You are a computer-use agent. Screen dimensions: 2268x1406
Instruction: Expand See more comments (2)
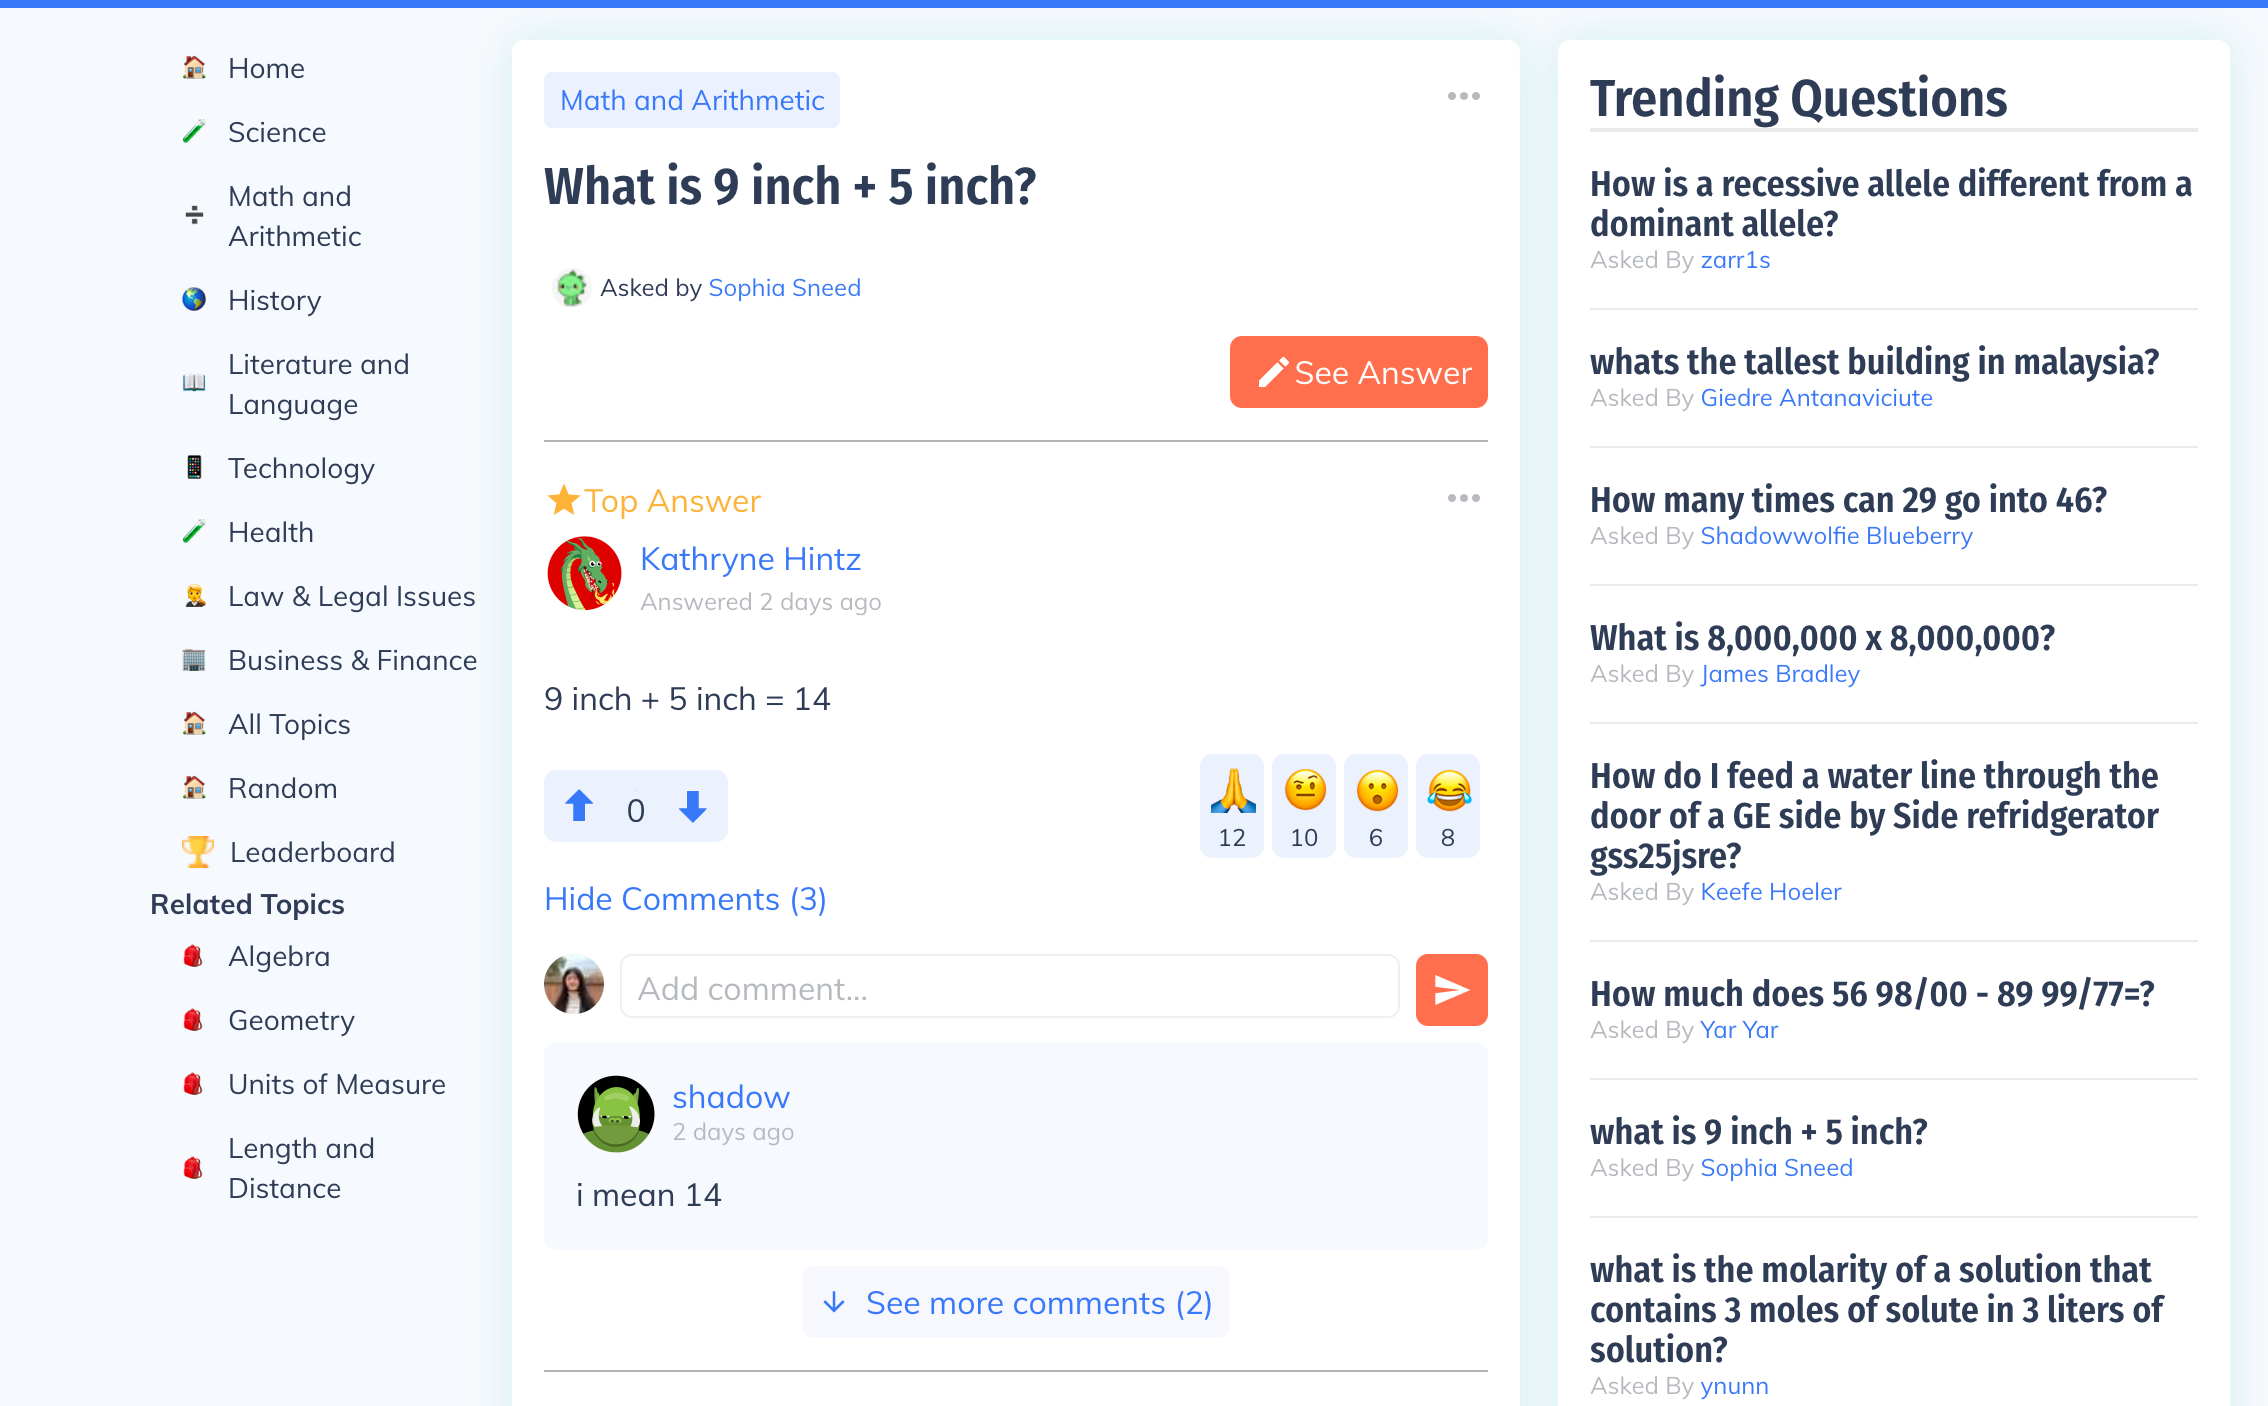(x=1016, y=1303)
